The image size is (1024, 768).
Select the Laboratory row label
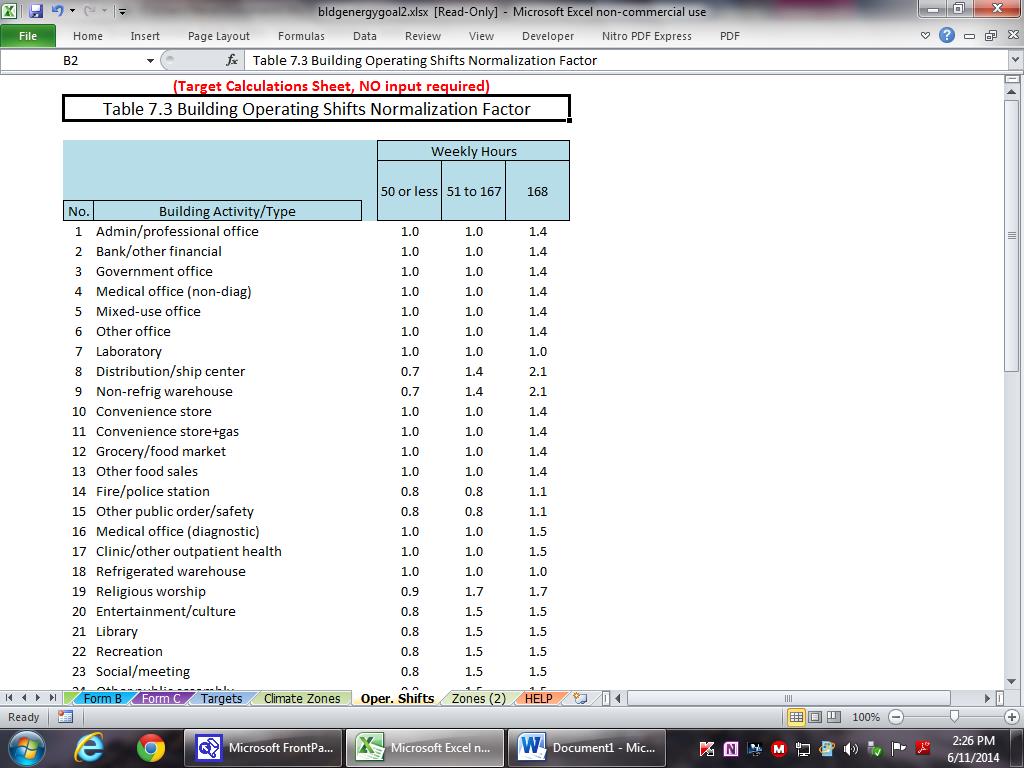[129, 351]
